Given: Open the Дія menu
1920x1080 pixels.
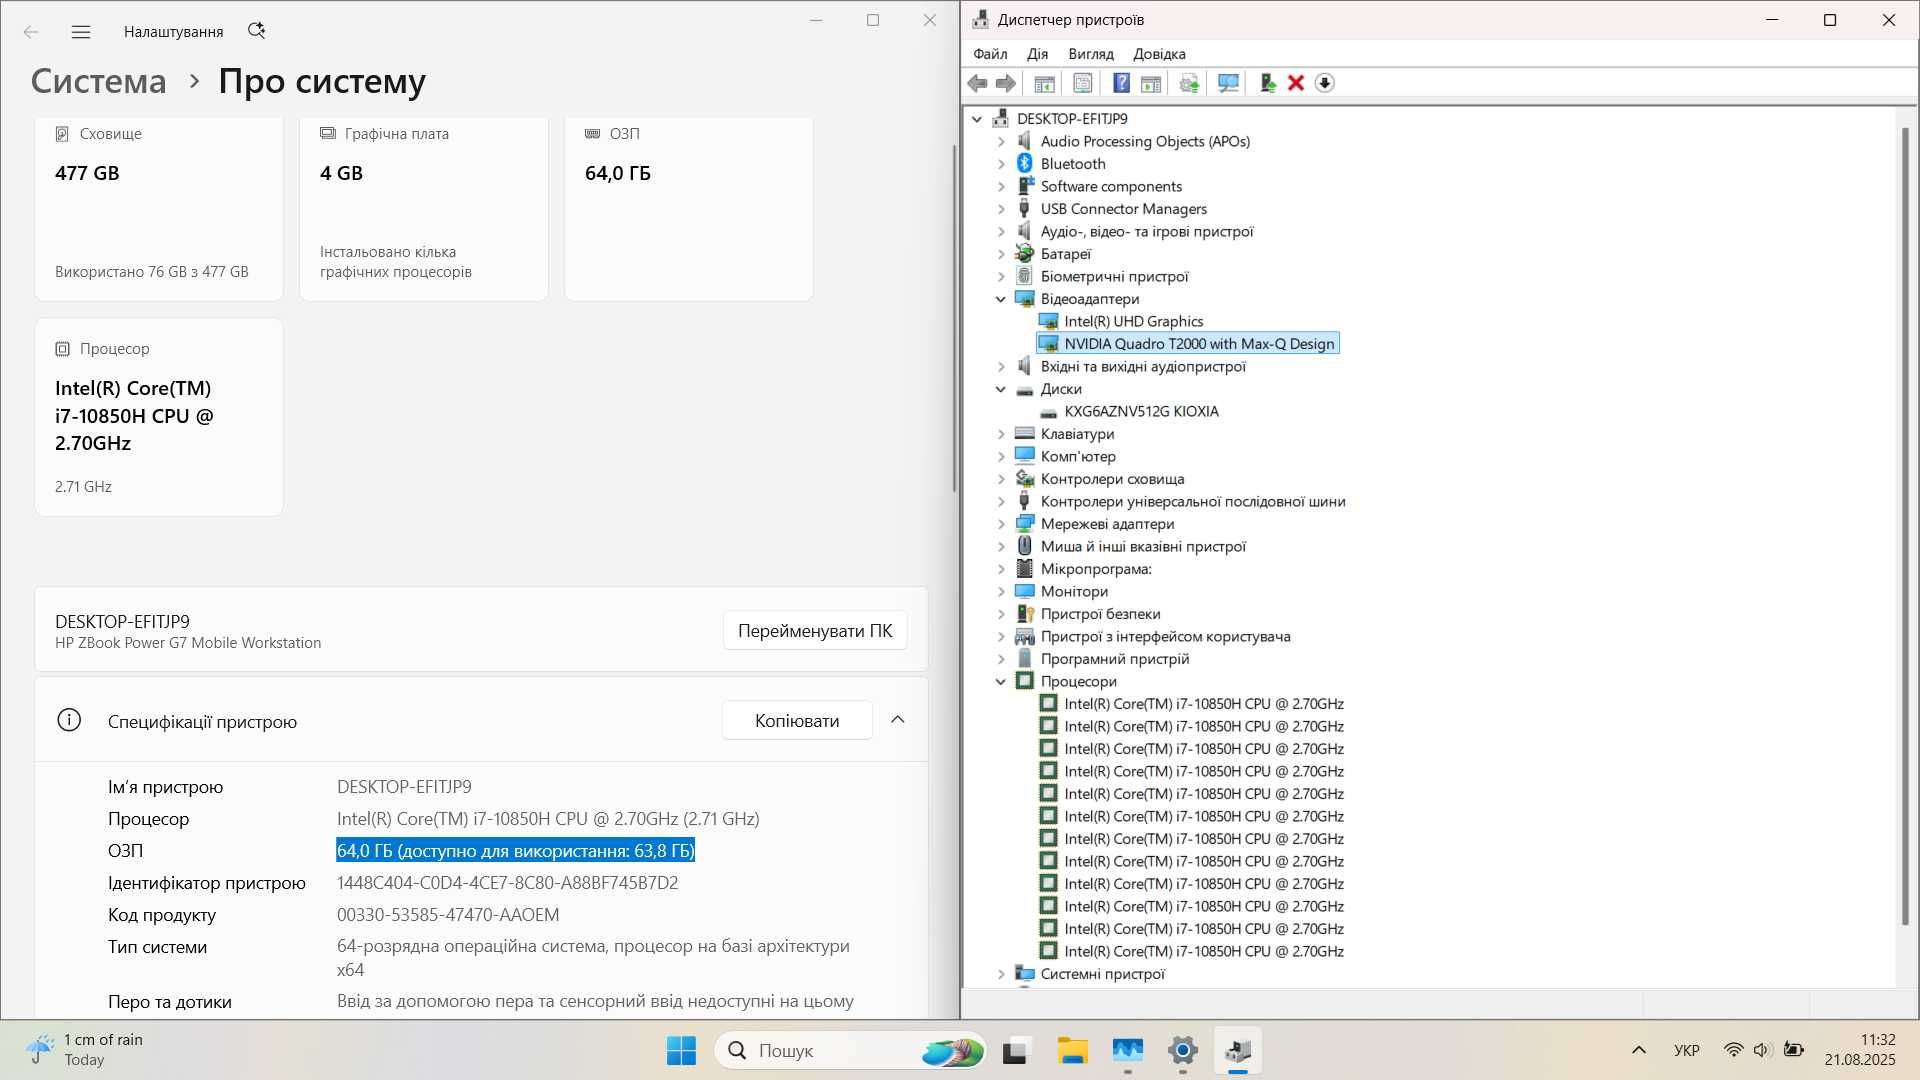Looking at the screenshot, I should tap(1037, 54).
